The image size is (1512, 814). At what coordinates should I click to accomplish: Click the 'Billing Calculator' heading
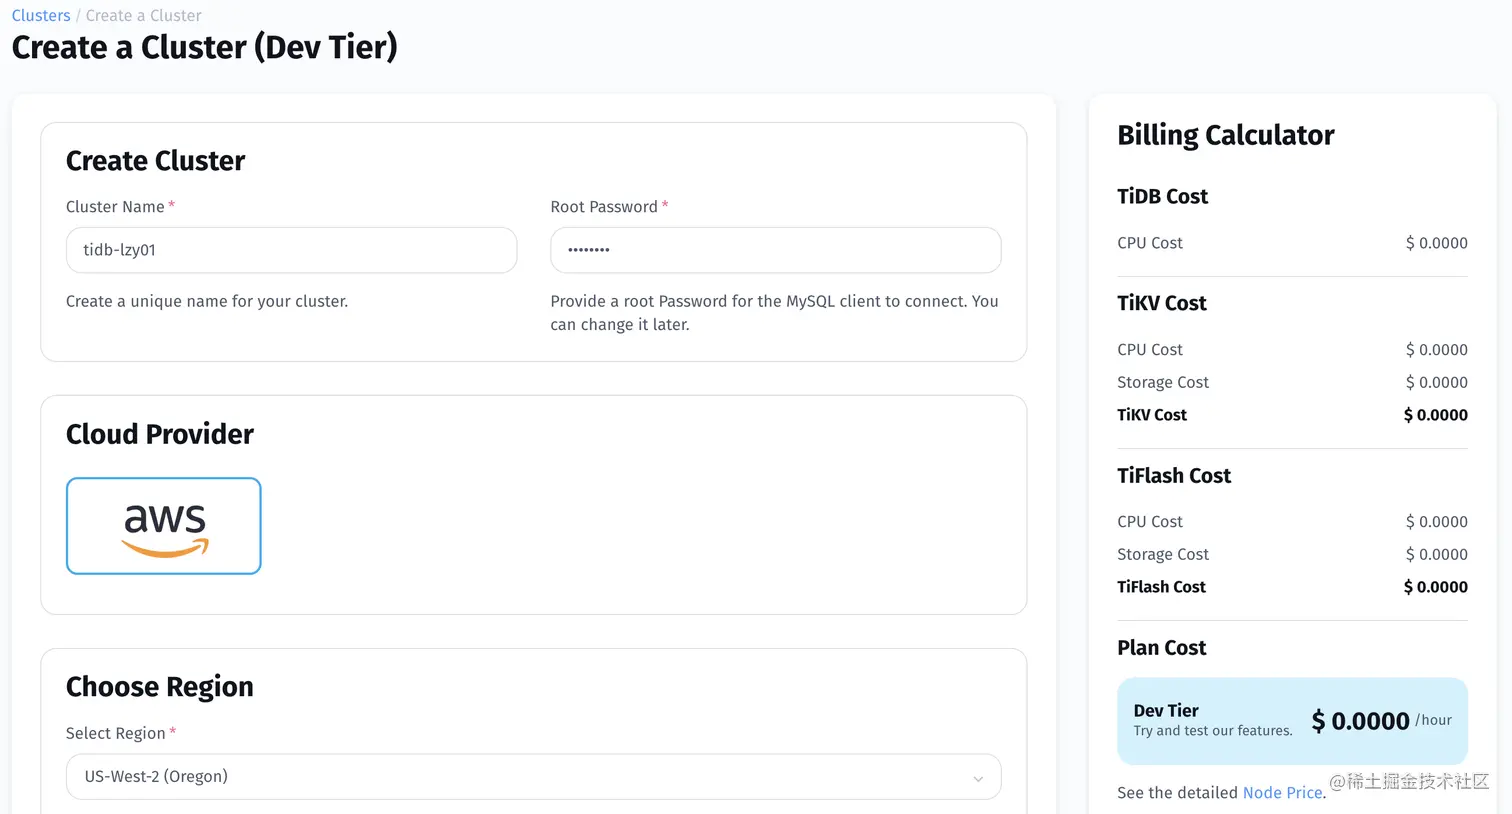1225,135
